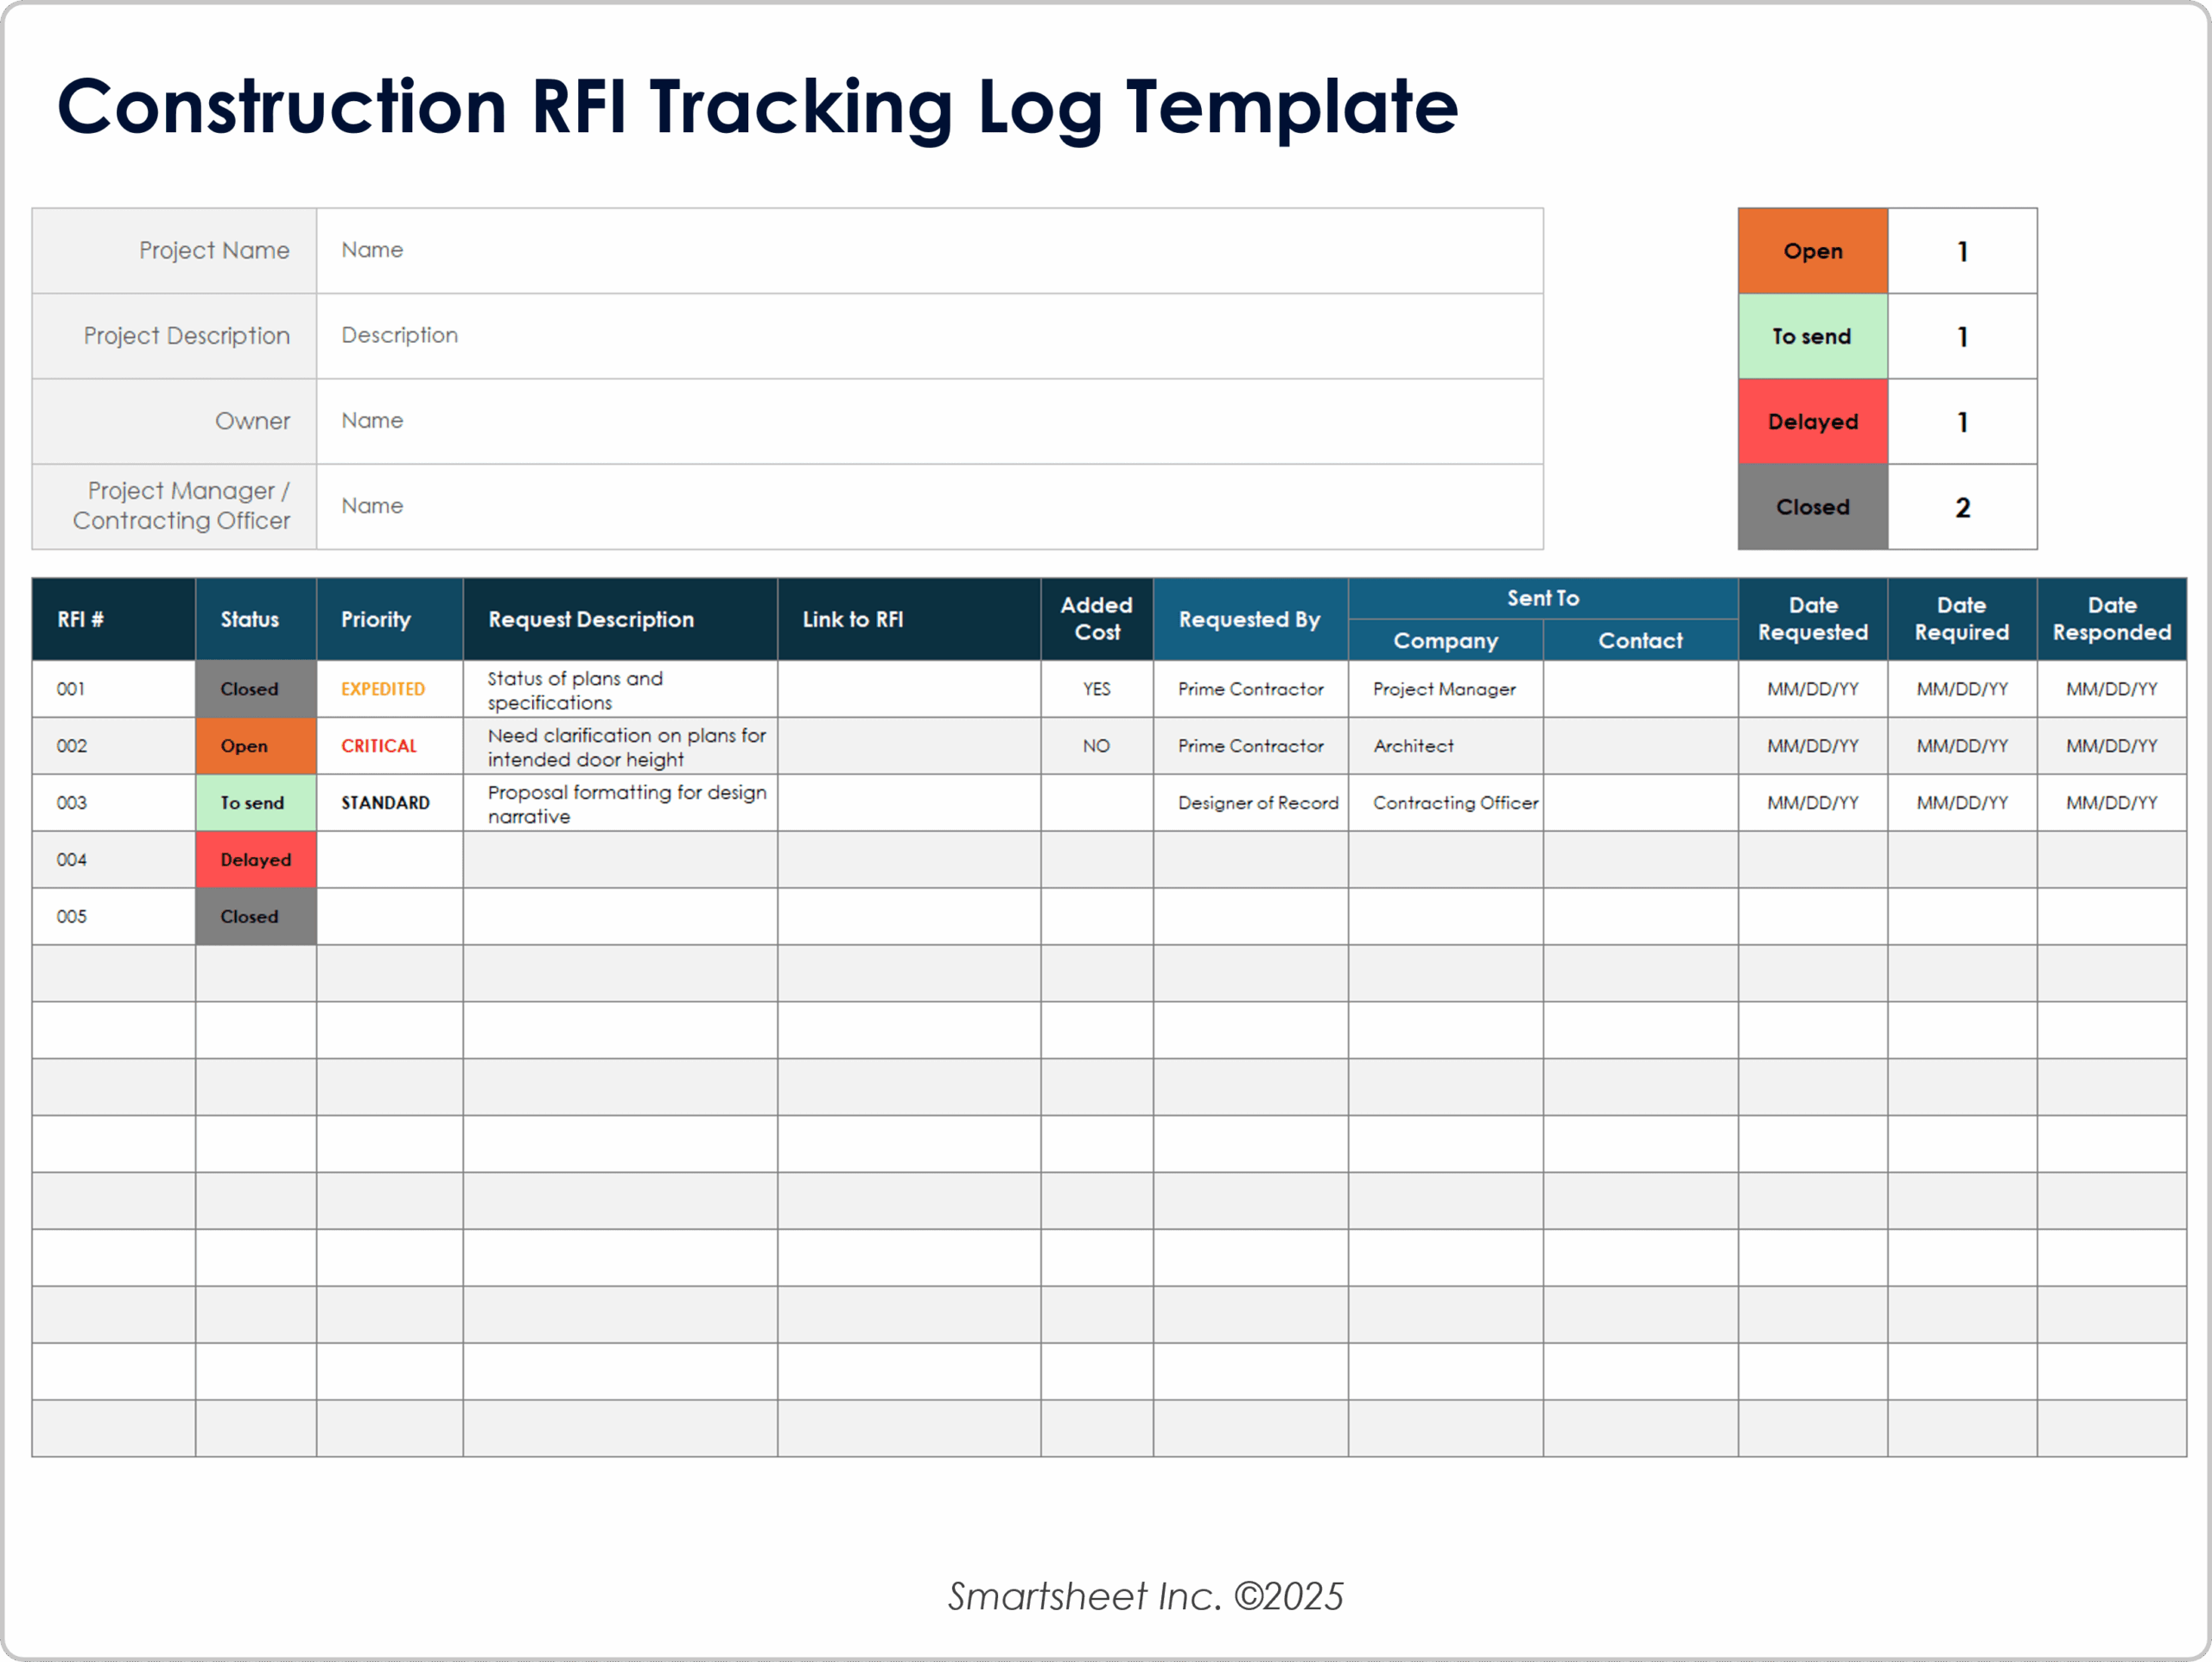Select the Delayed legend swatch
This screenshot has width=2212, height=1662.
pos(1812,421)
